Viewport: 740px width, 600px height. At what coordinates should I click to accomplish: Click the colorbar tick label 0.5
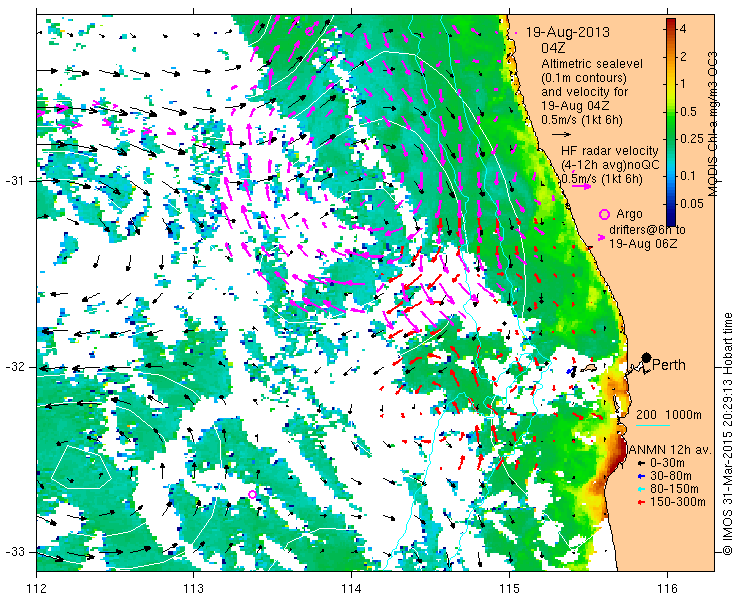(x=688, y=112)
